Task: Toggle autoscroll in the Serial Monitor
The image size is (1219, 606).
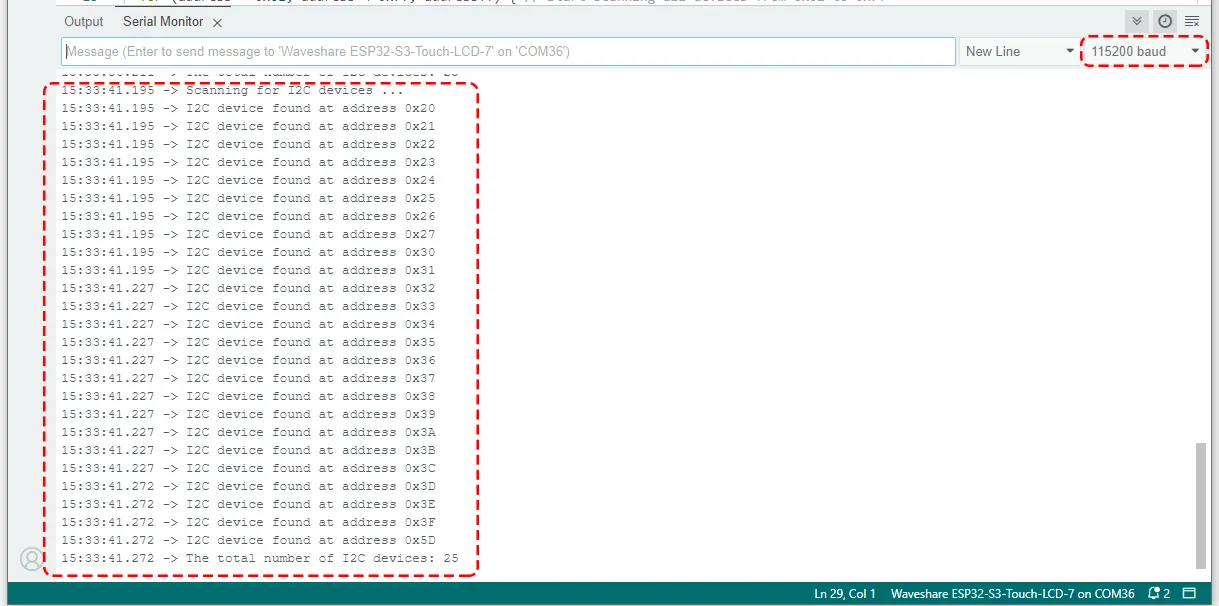Action: [1137, 21]
